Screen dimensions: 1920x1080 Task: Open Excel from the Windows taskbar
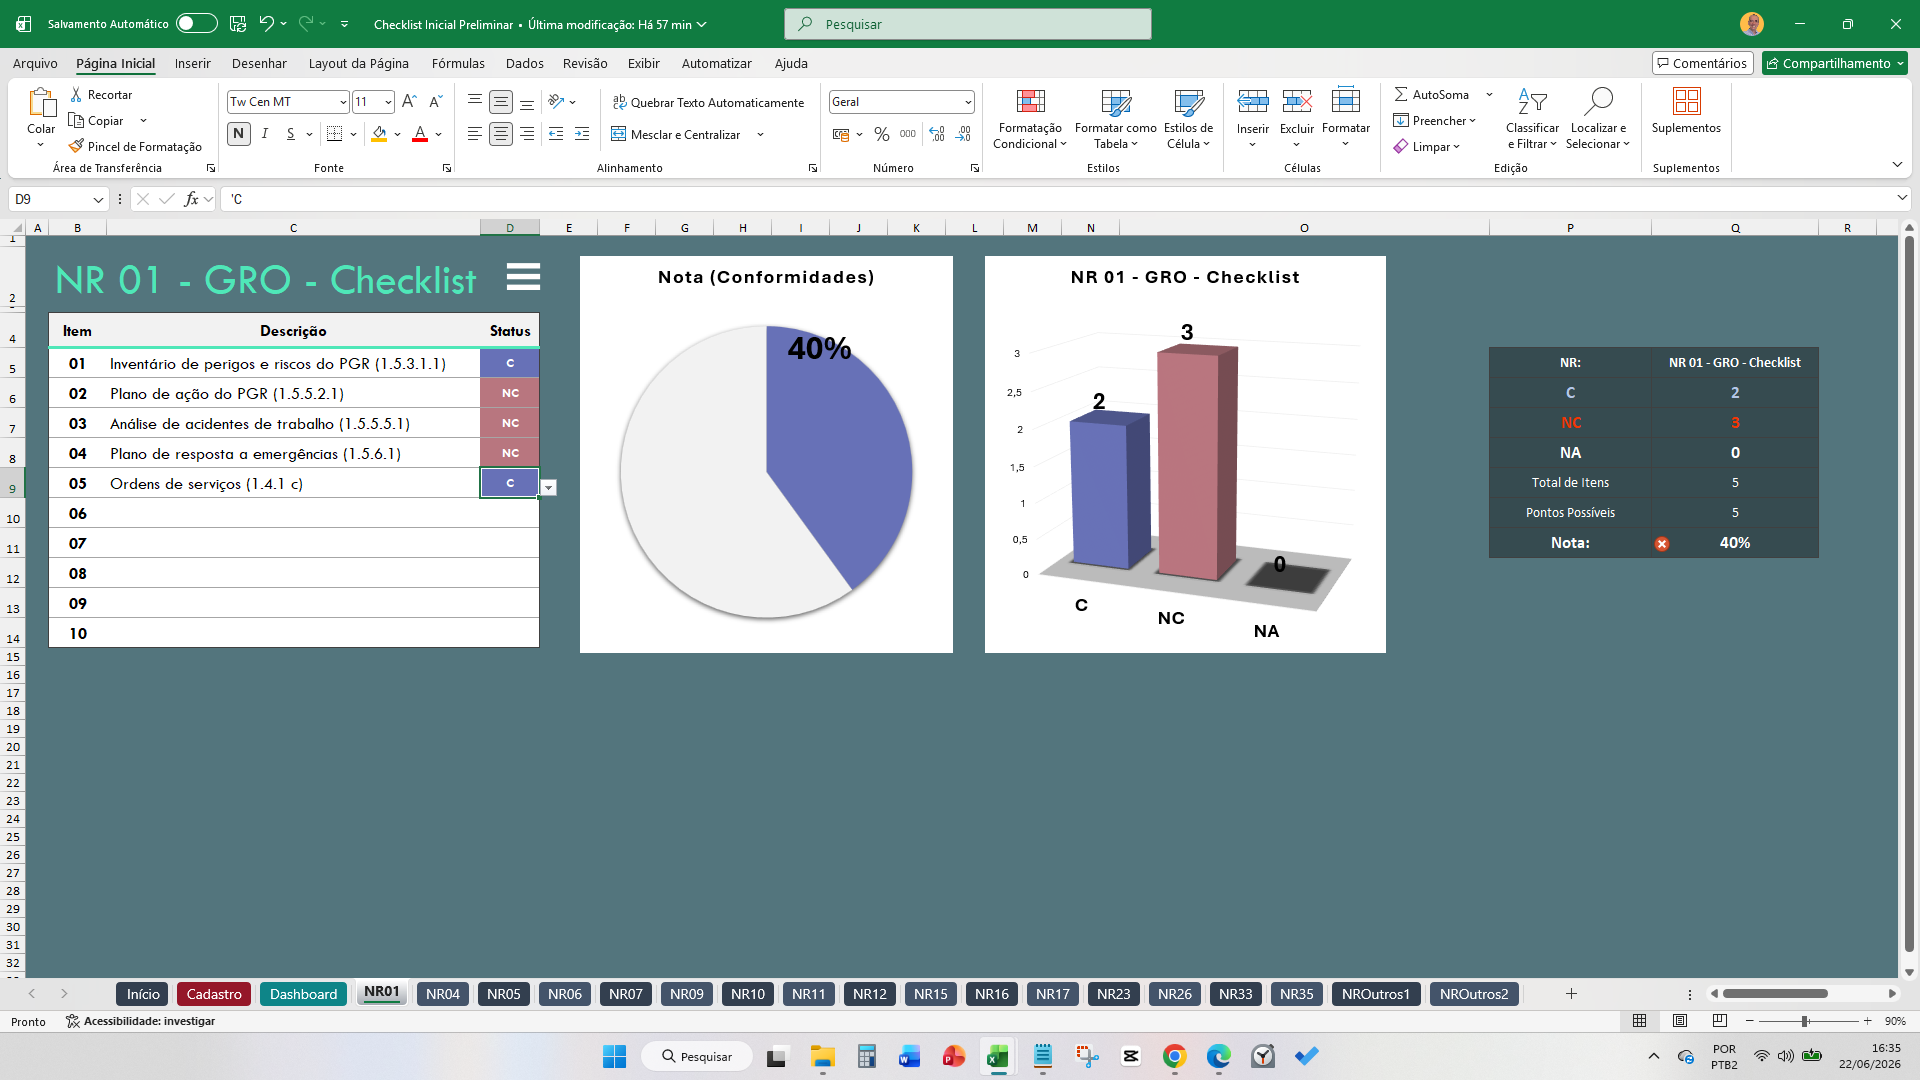[x=998, y=1056]
